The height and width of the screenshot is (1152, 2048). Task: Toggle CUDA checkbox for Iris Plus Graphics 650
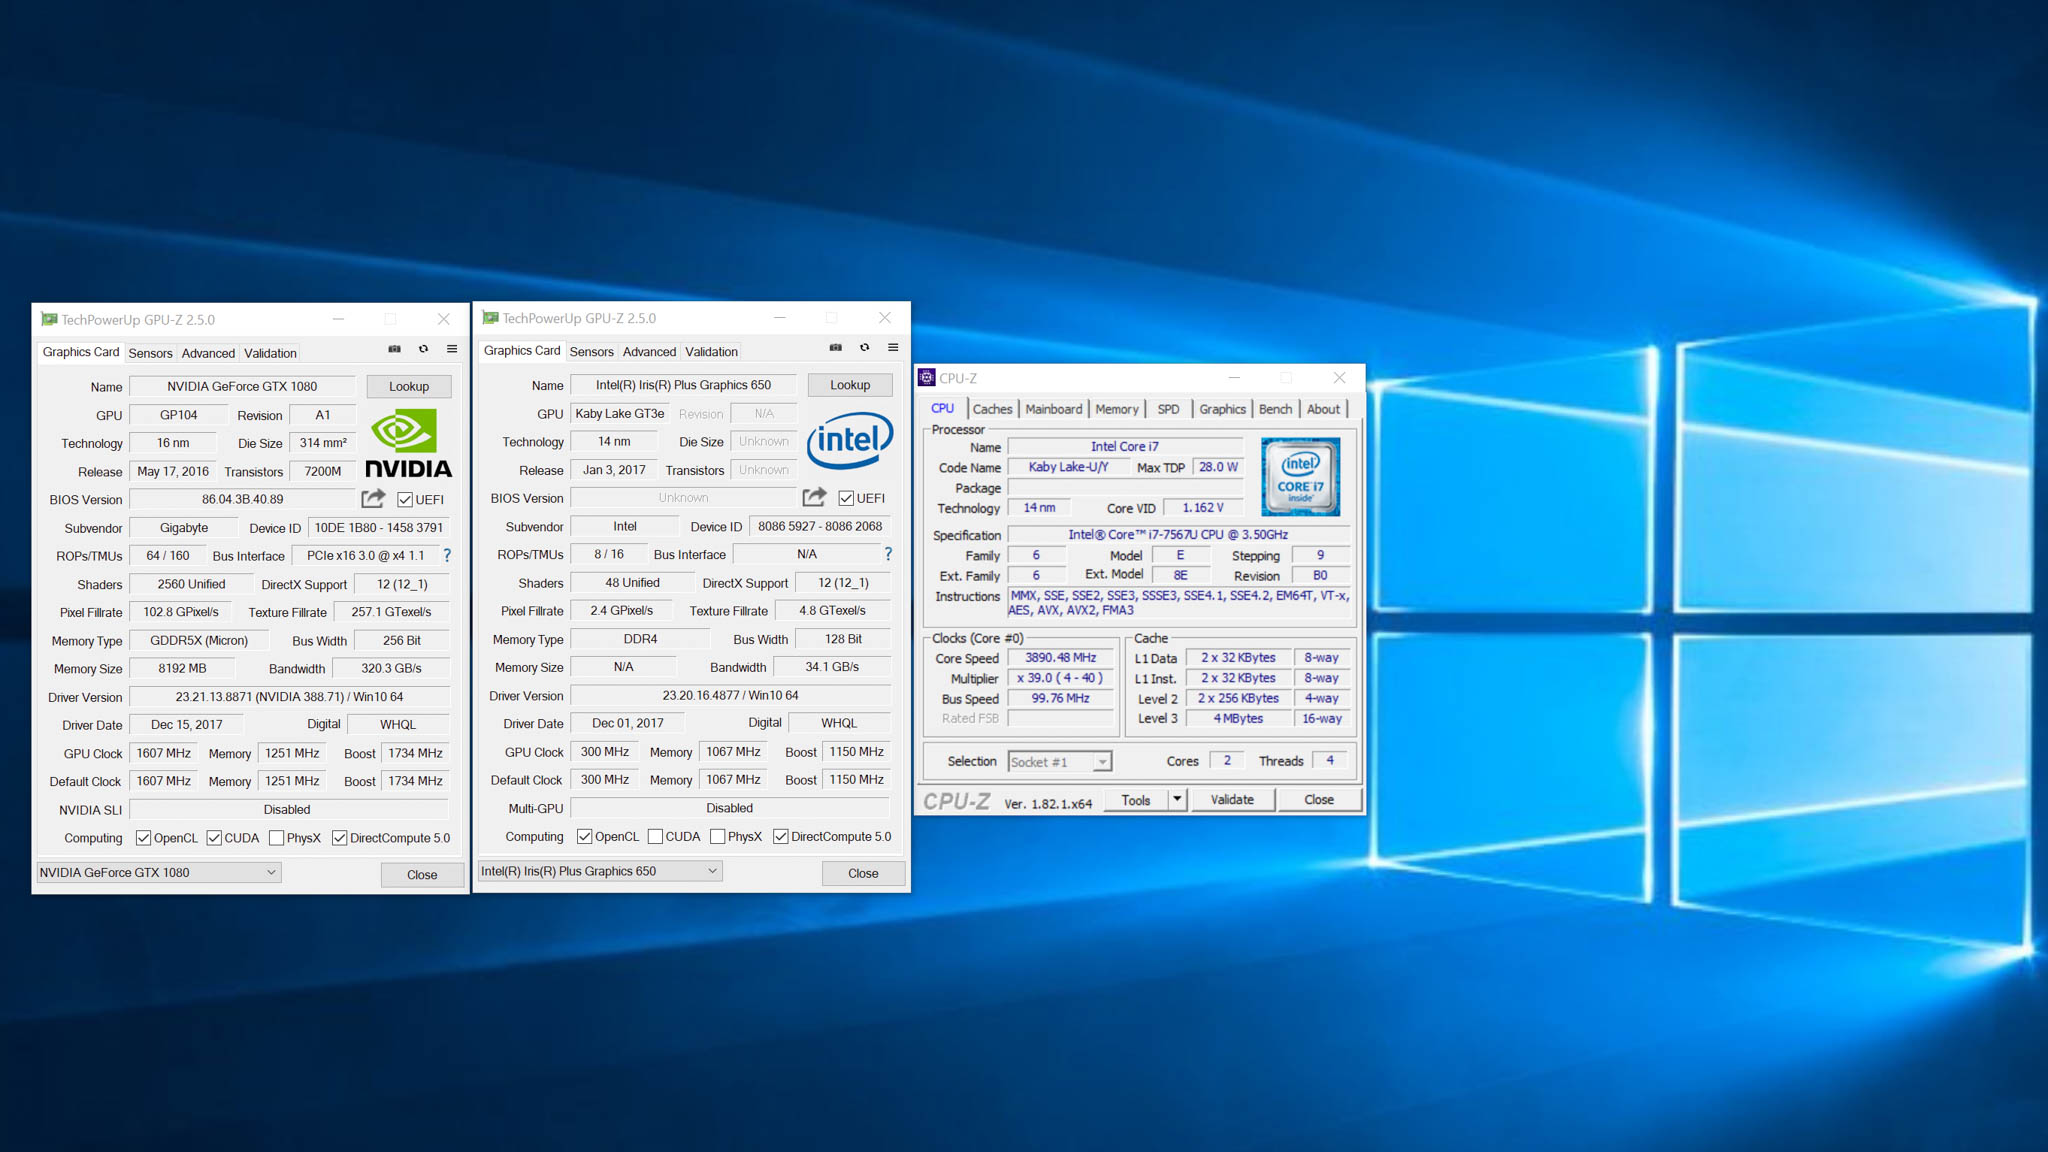coord(656,836)
